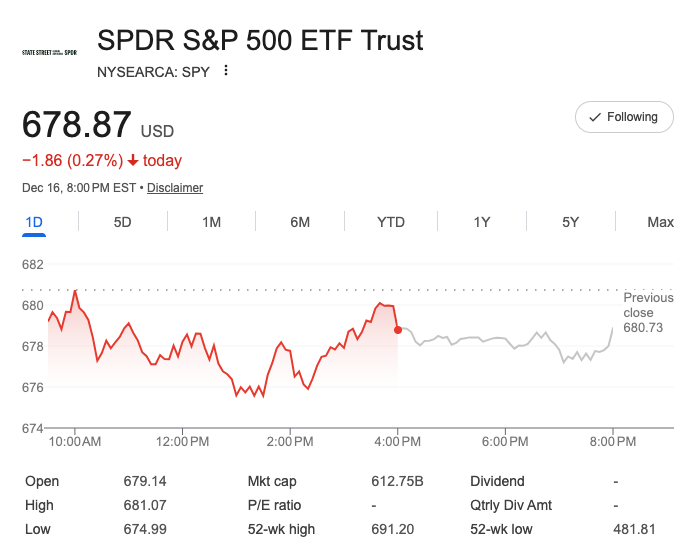Screen dimensions: 691x559
Task: Click the Previous close 680.73 label
Action: (x=648, y=312)
